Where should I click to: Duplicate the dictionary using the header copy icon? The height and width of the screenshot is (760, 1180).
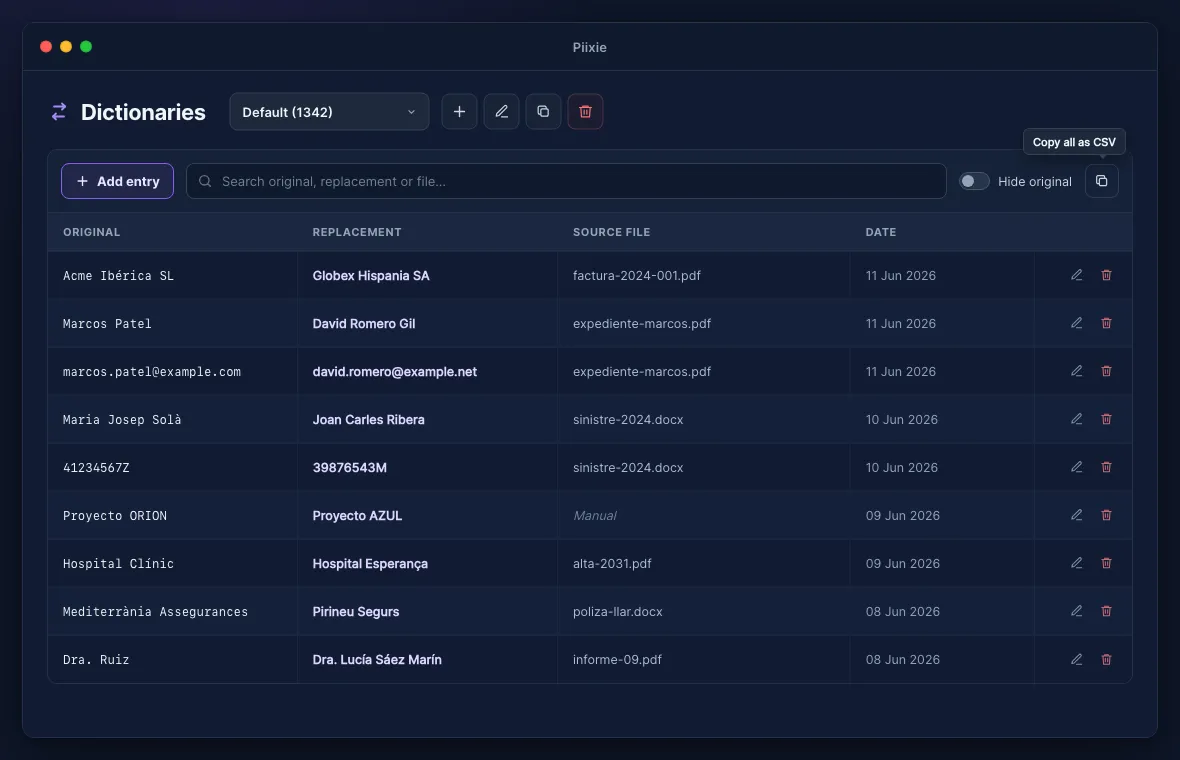pyautogui.click(x=543, y=111)
